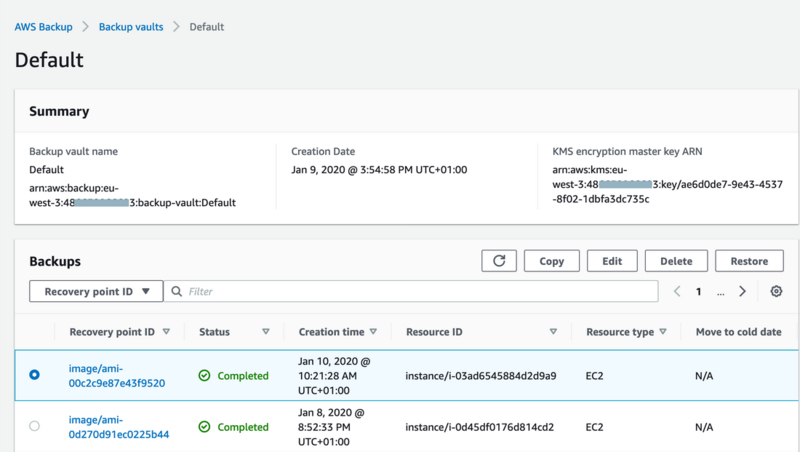Sort by Resource ID column arrow

(553, 332)
